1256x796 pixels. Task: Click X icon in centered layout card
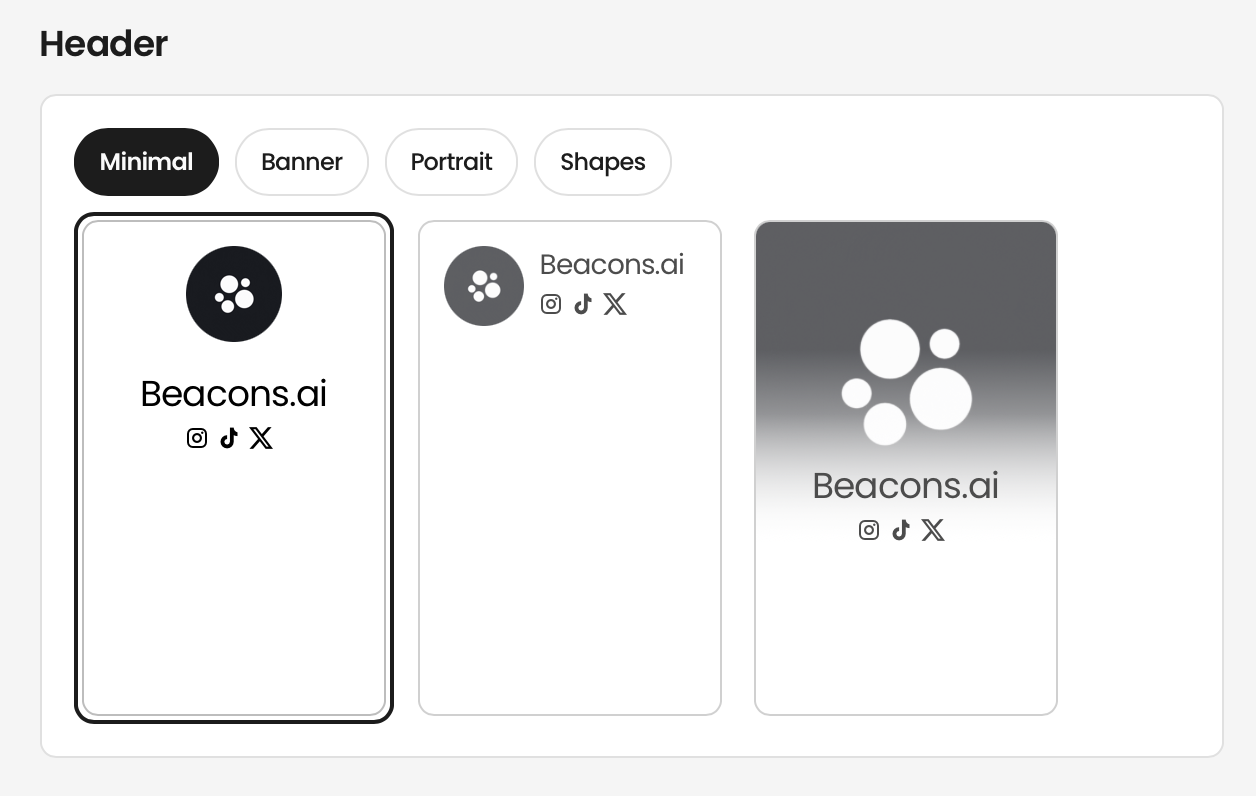[261, 438]
